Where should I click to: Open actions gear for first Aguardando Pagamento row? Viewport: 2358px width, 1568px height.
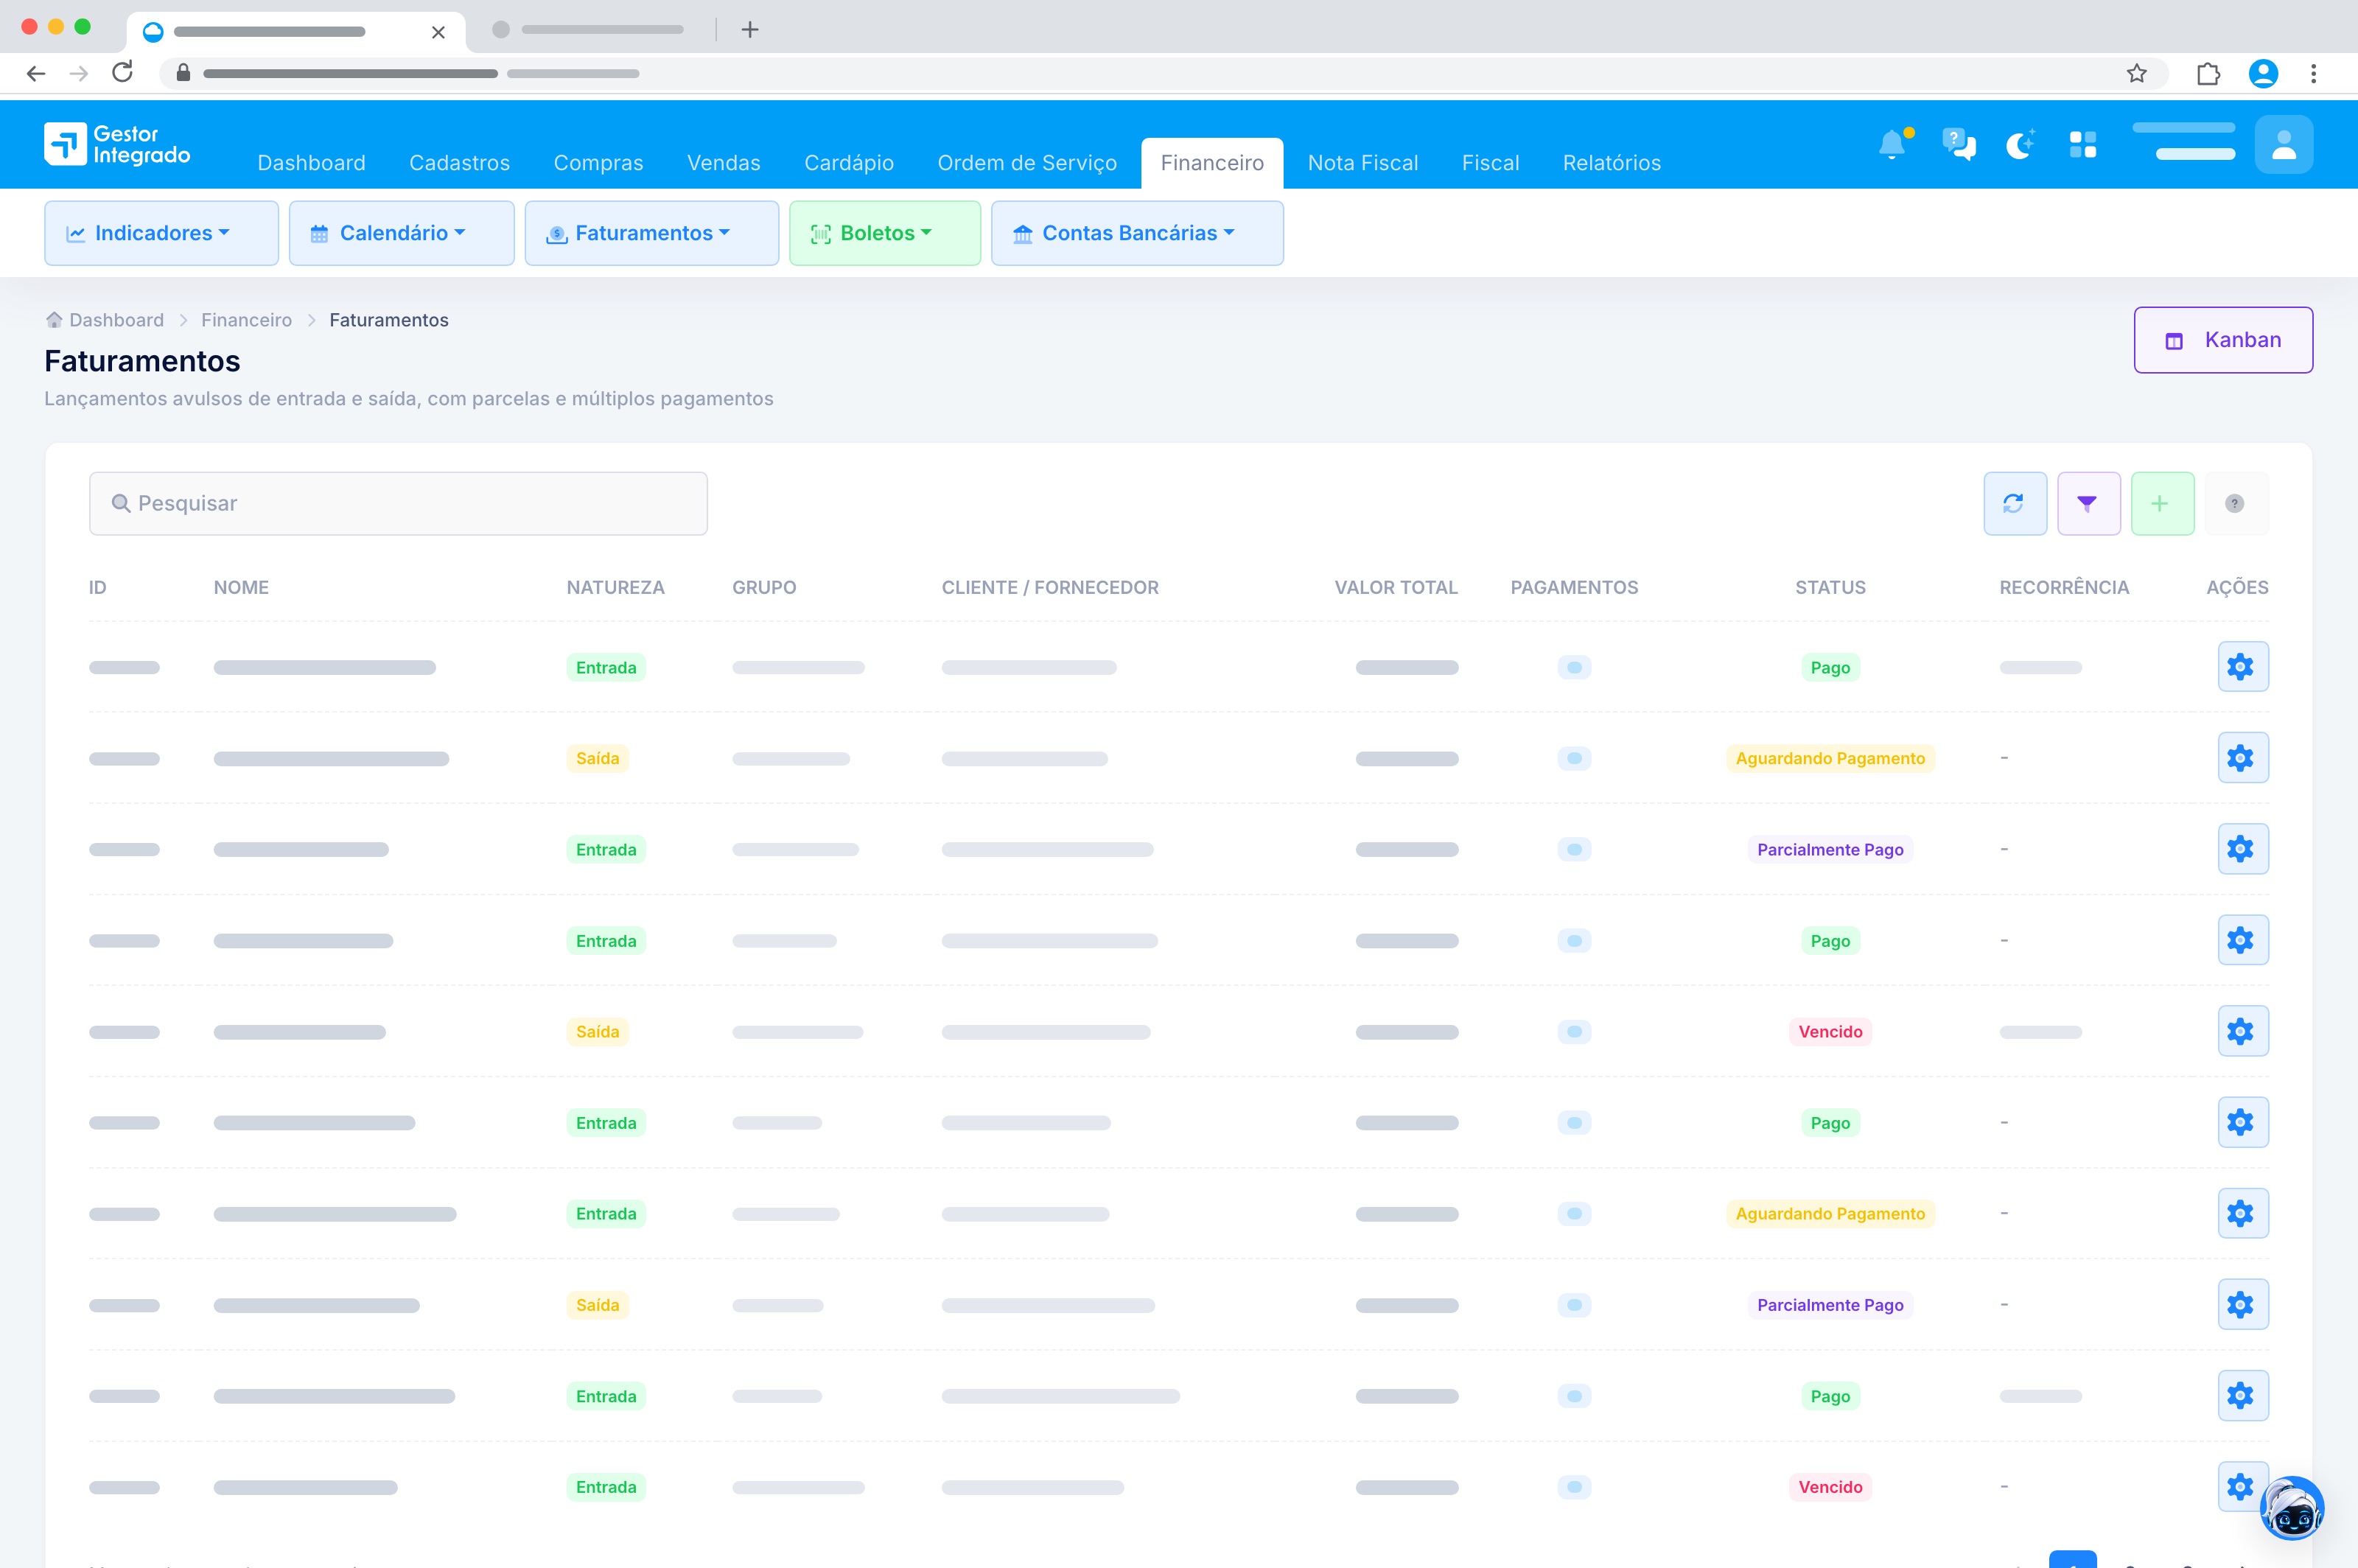point(2242,758)
